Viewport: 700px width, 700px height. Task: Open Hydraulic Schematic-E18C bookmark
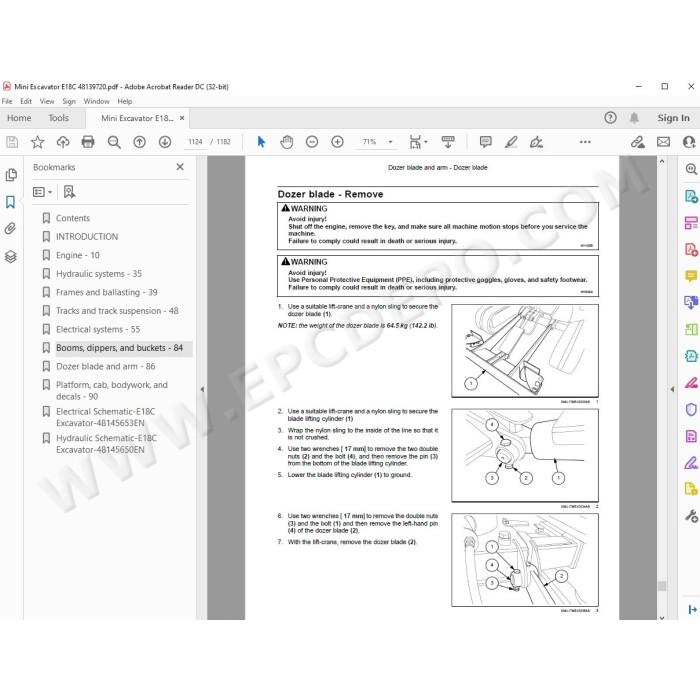(x=106, y=444)
